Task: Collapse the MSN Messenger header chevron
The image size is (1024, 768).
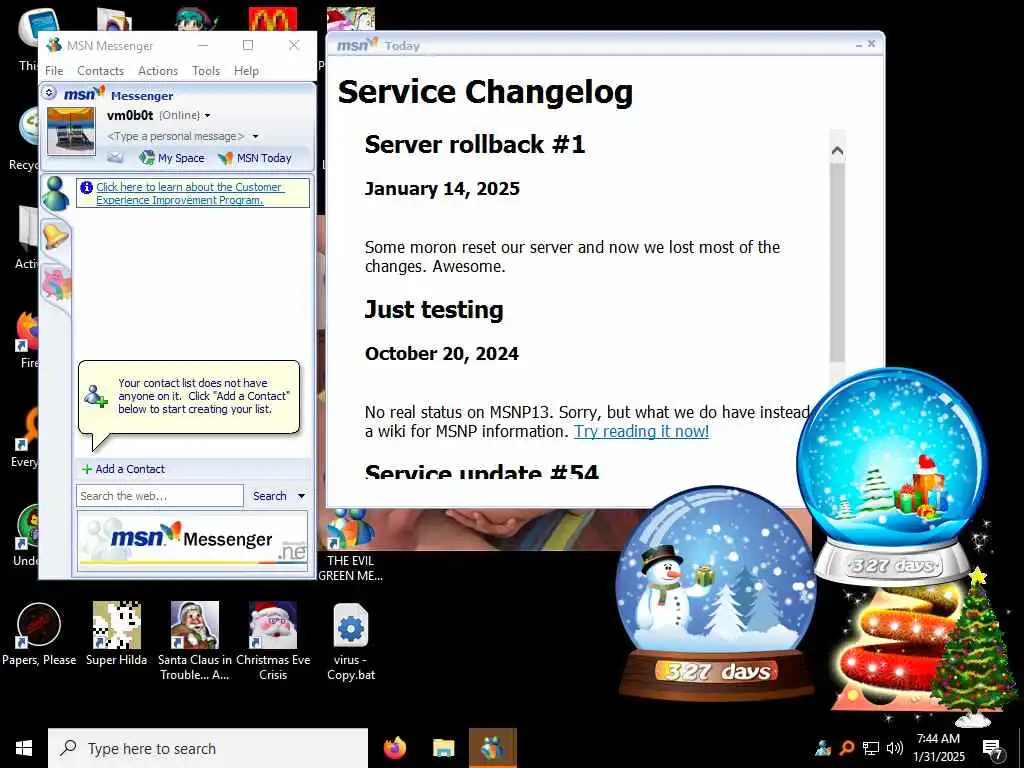Action: click(51, 93)
